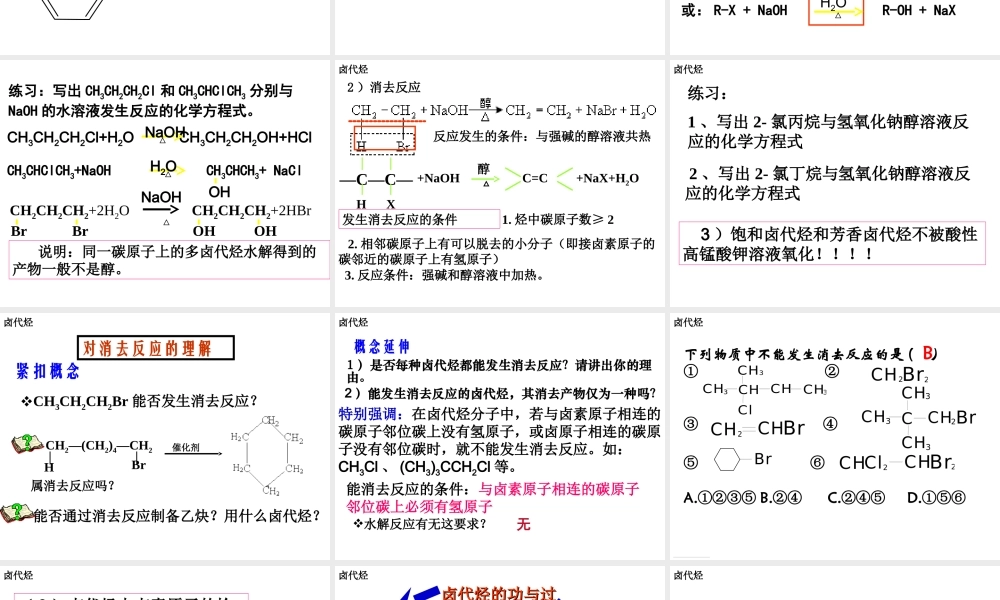This screenshot has width=1000, height=600.
Task: Click the red 无 answer text
Action: pyautogui.click(x=523, y=524)
